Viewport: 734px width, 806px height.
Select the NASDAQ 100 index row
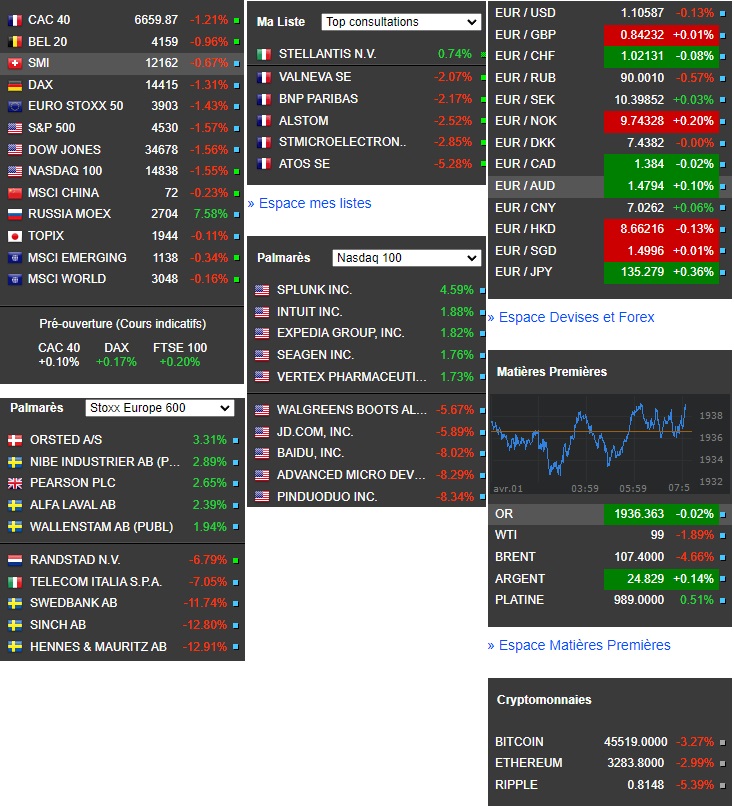pos(122,171)
